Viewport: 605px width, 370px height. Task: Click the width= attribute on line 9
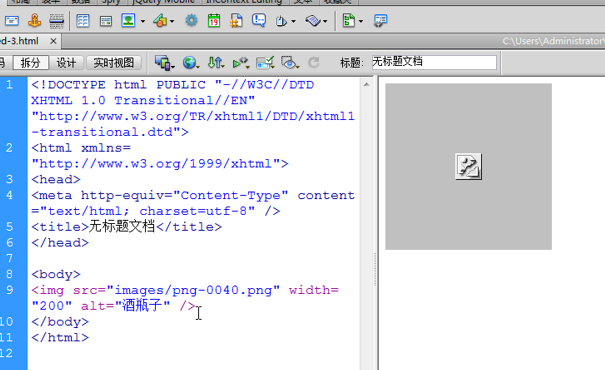point(314,290)
